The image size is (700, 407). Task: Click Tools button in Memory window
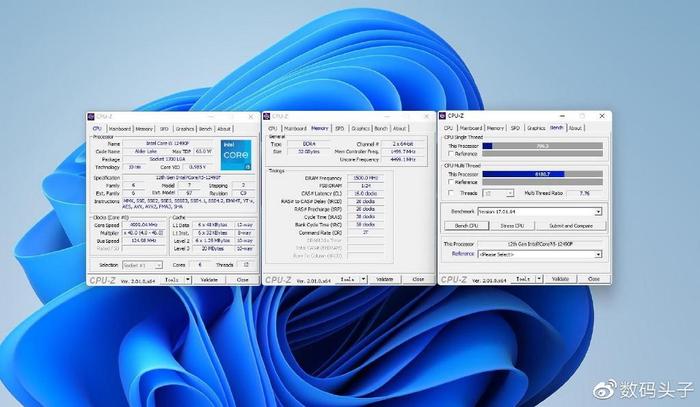347,279
